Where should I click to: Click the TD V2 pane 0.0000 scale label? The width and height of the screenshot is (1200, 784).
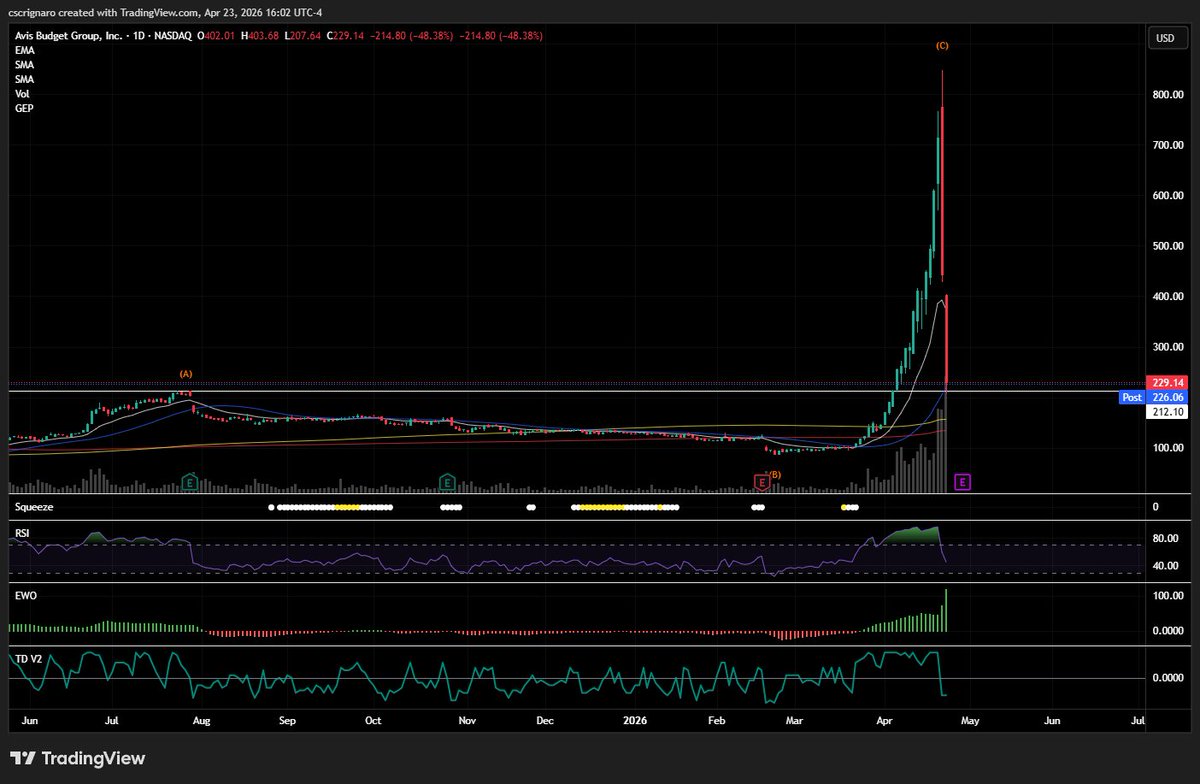tap(1168, 678)
